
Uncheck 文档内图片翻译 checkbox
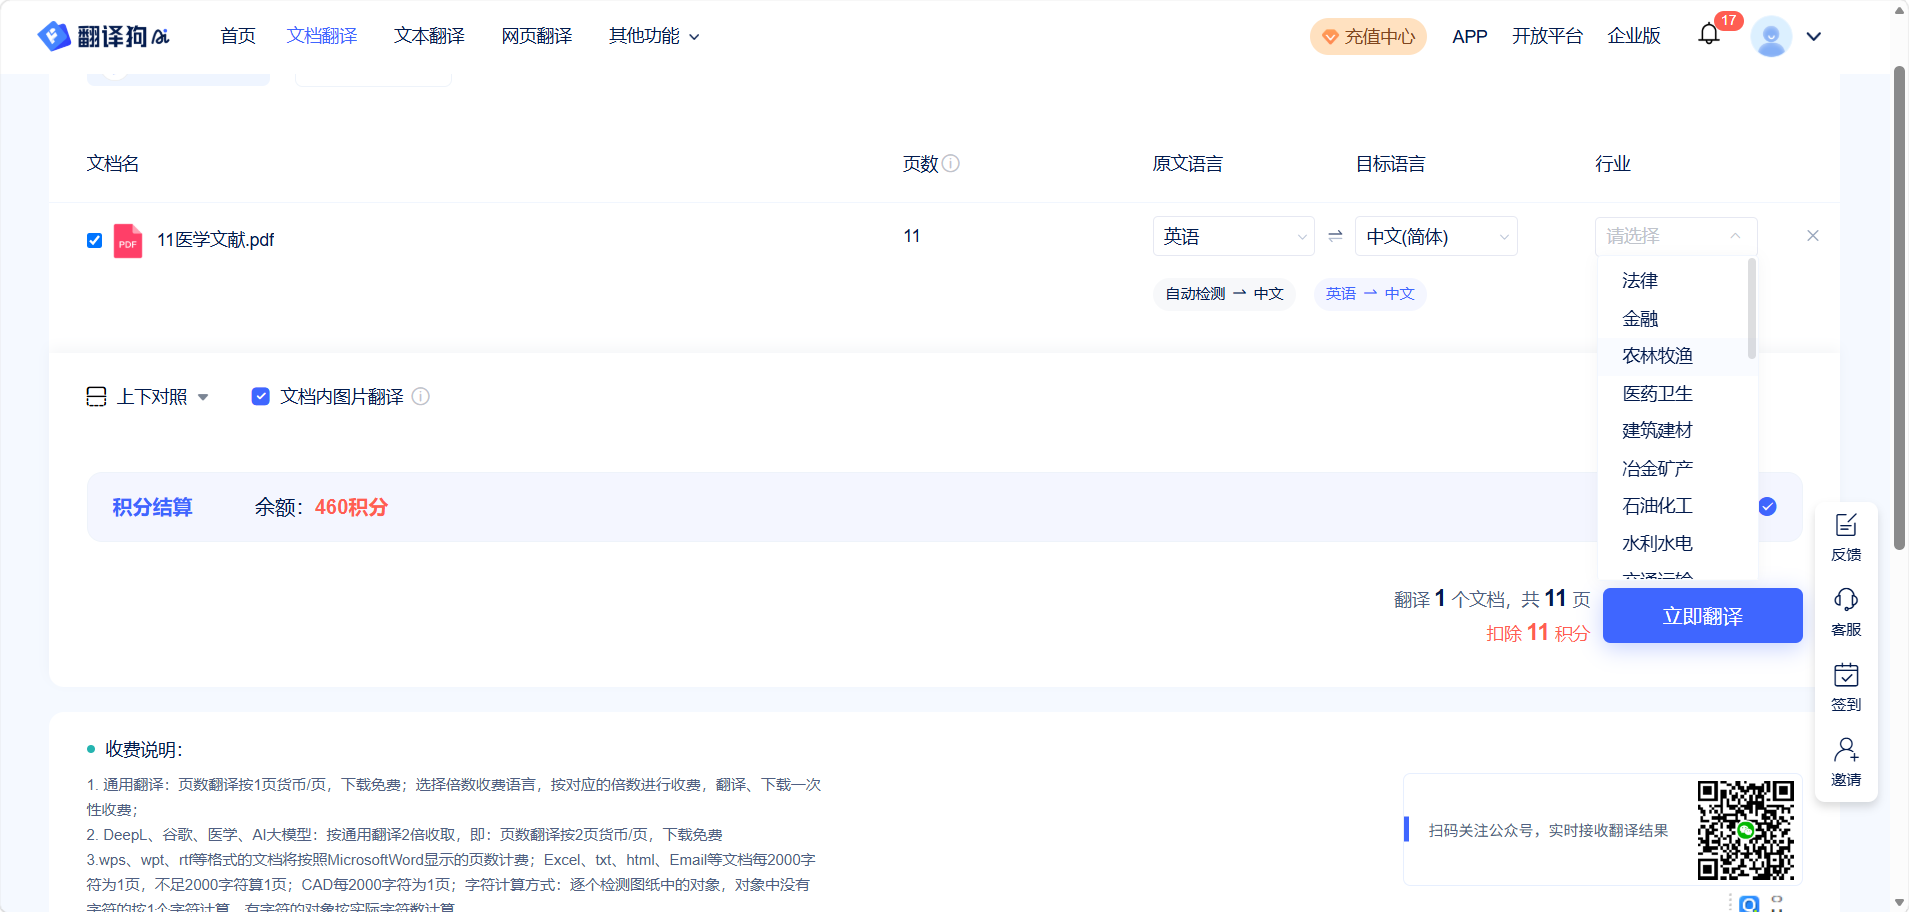[x=260, y=396]
